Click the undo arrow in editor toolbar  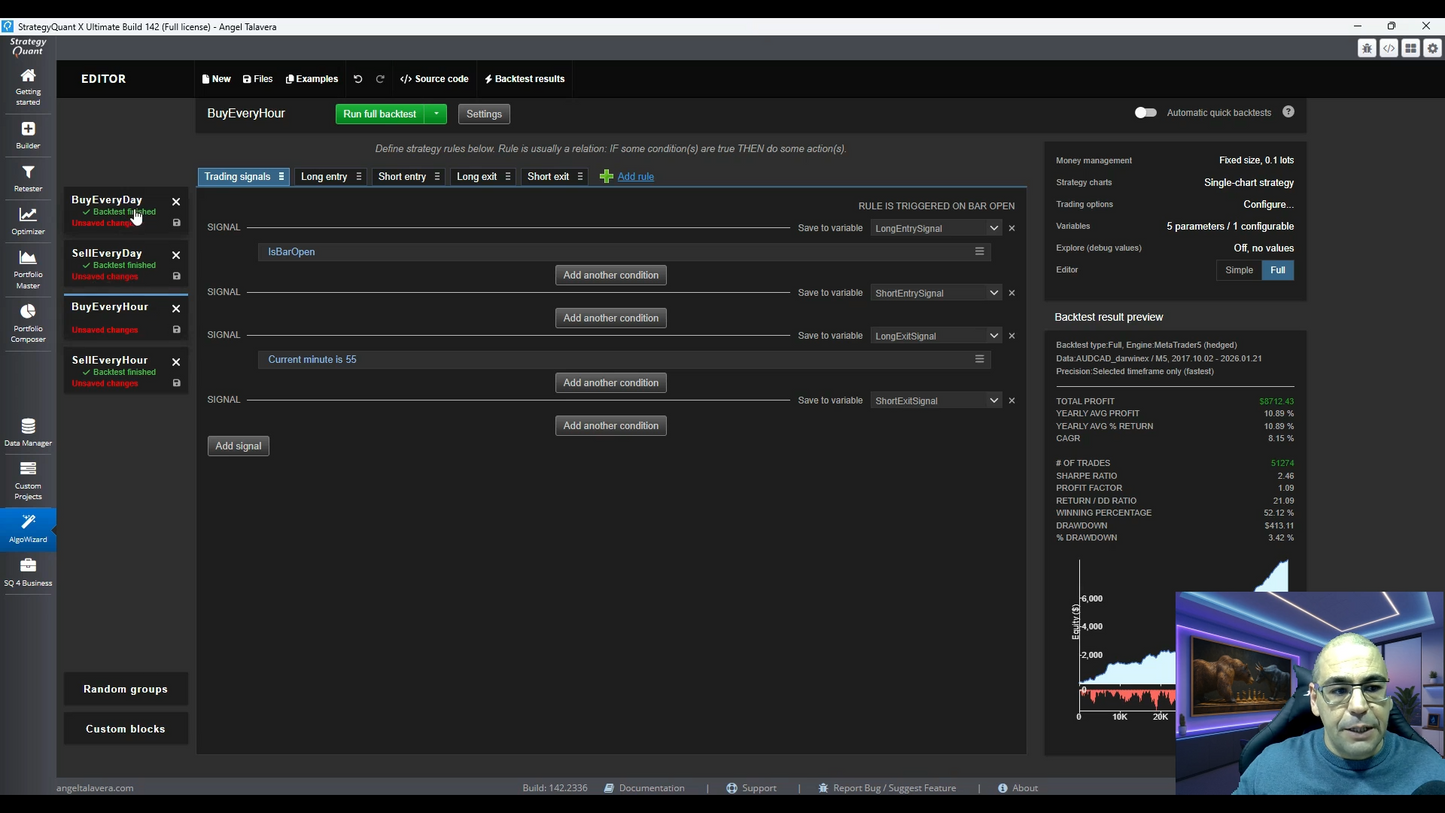[x=358, y=79]
